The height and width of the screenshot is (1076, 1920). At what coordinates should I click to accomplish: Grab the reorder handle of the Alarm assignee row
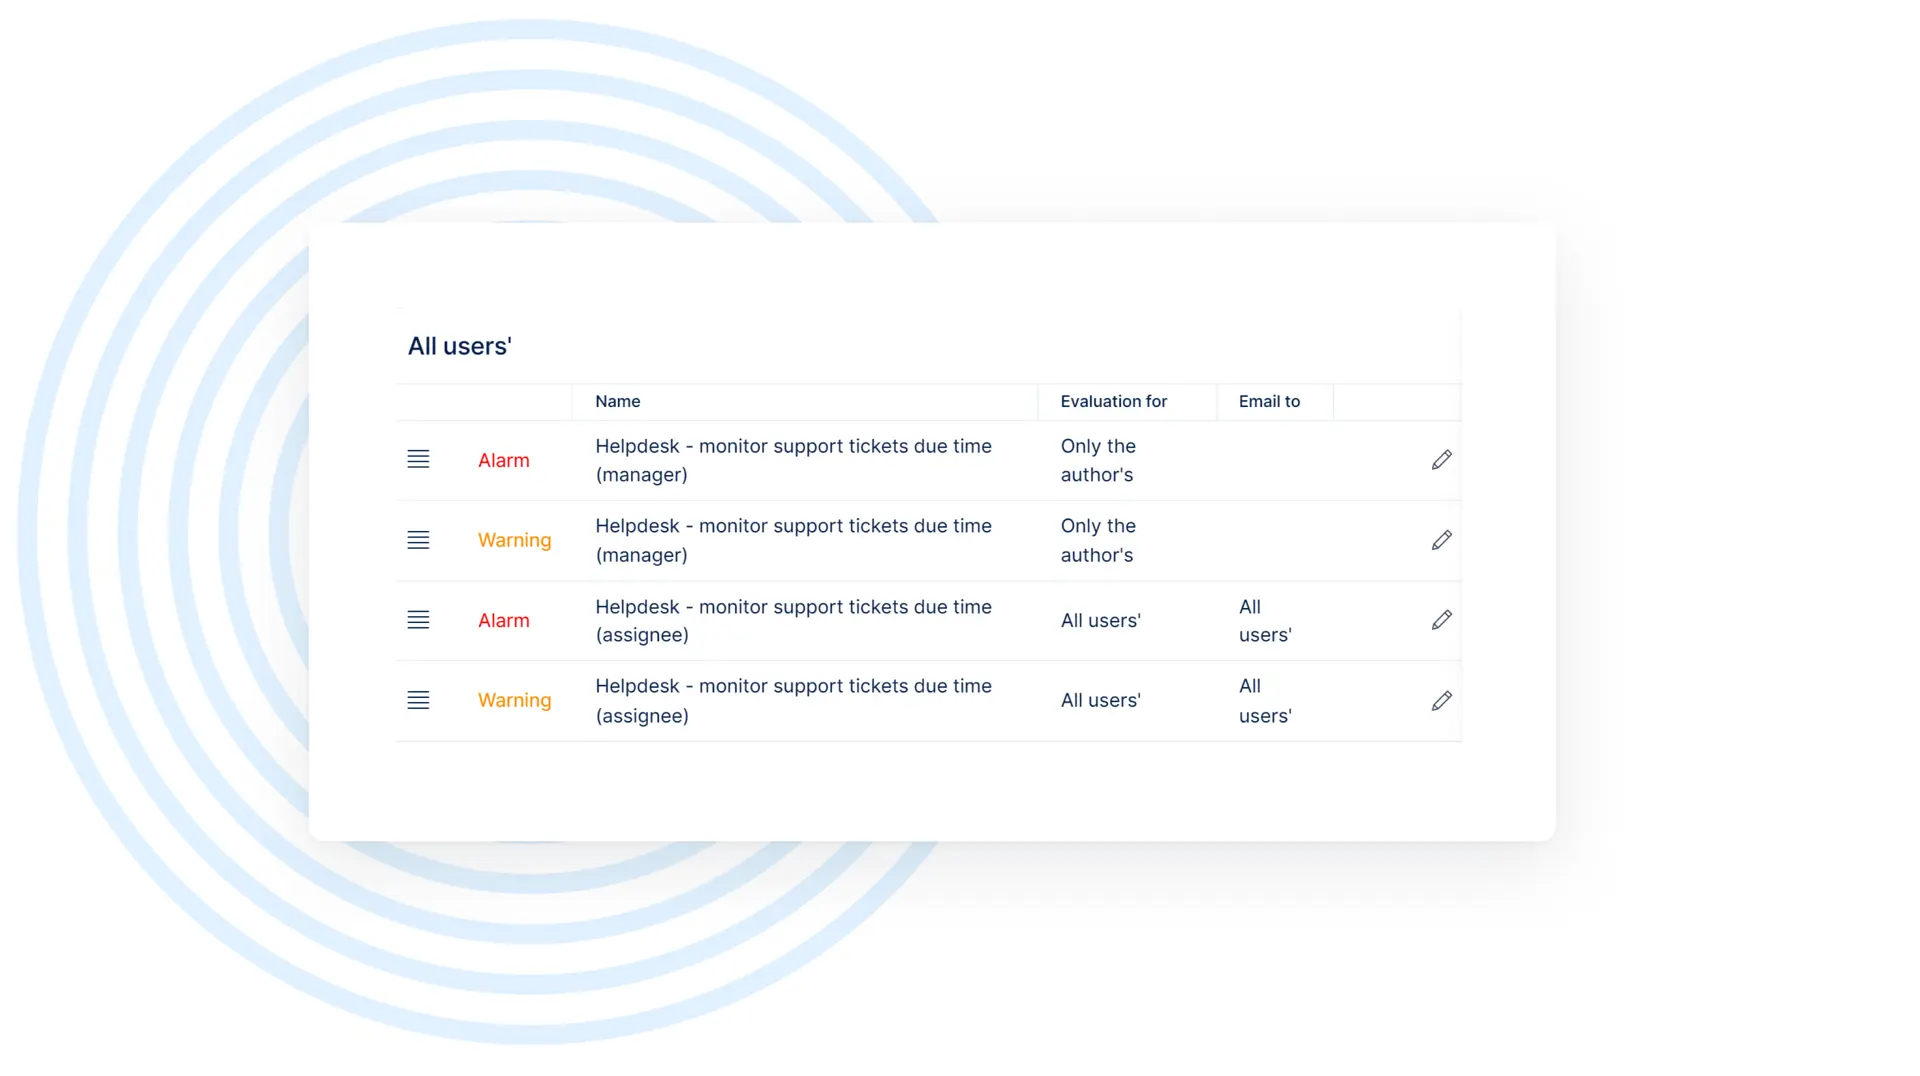coord(418,620)
